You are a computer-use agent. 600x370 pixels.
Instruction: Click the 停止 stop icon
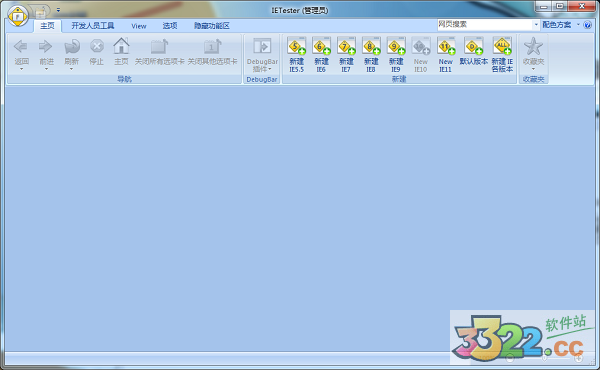click(96, 47)
